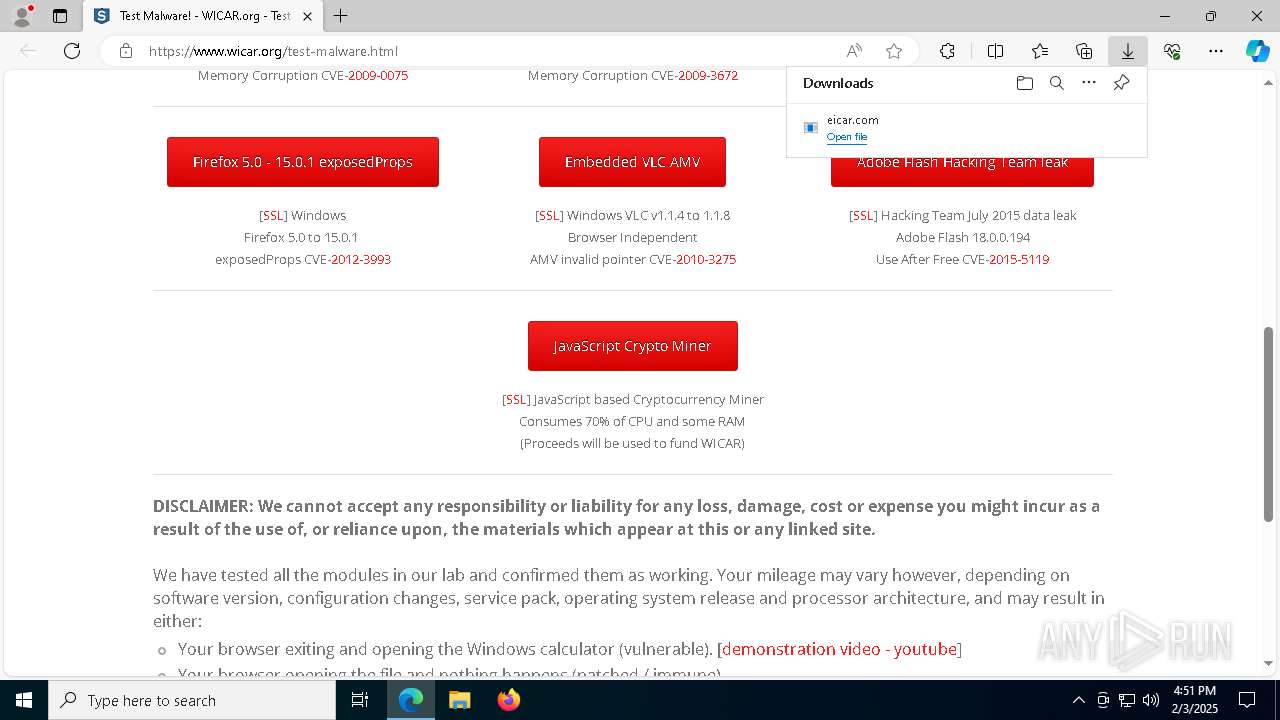Open Settings and more menu
This screenshot has width=1280, height=720.
point(1216,51)
